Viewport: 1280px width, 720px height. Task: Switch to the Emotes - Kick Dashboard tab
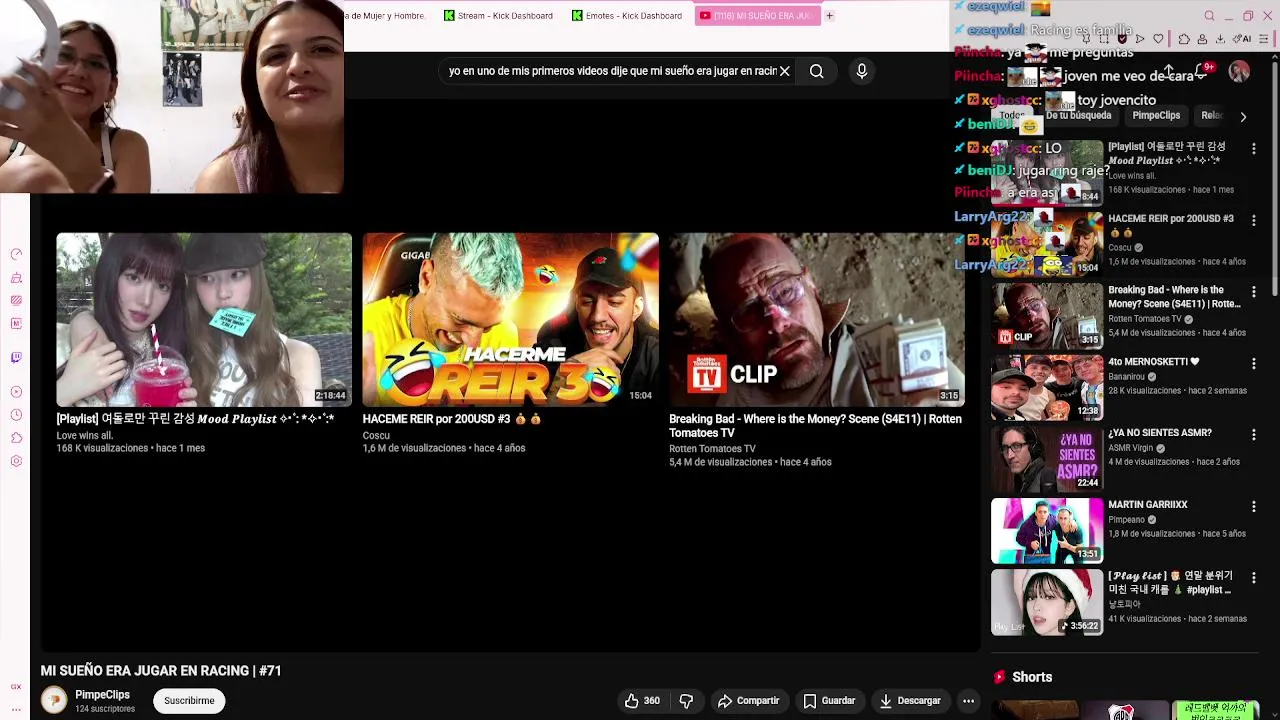(x=626, y=15)
